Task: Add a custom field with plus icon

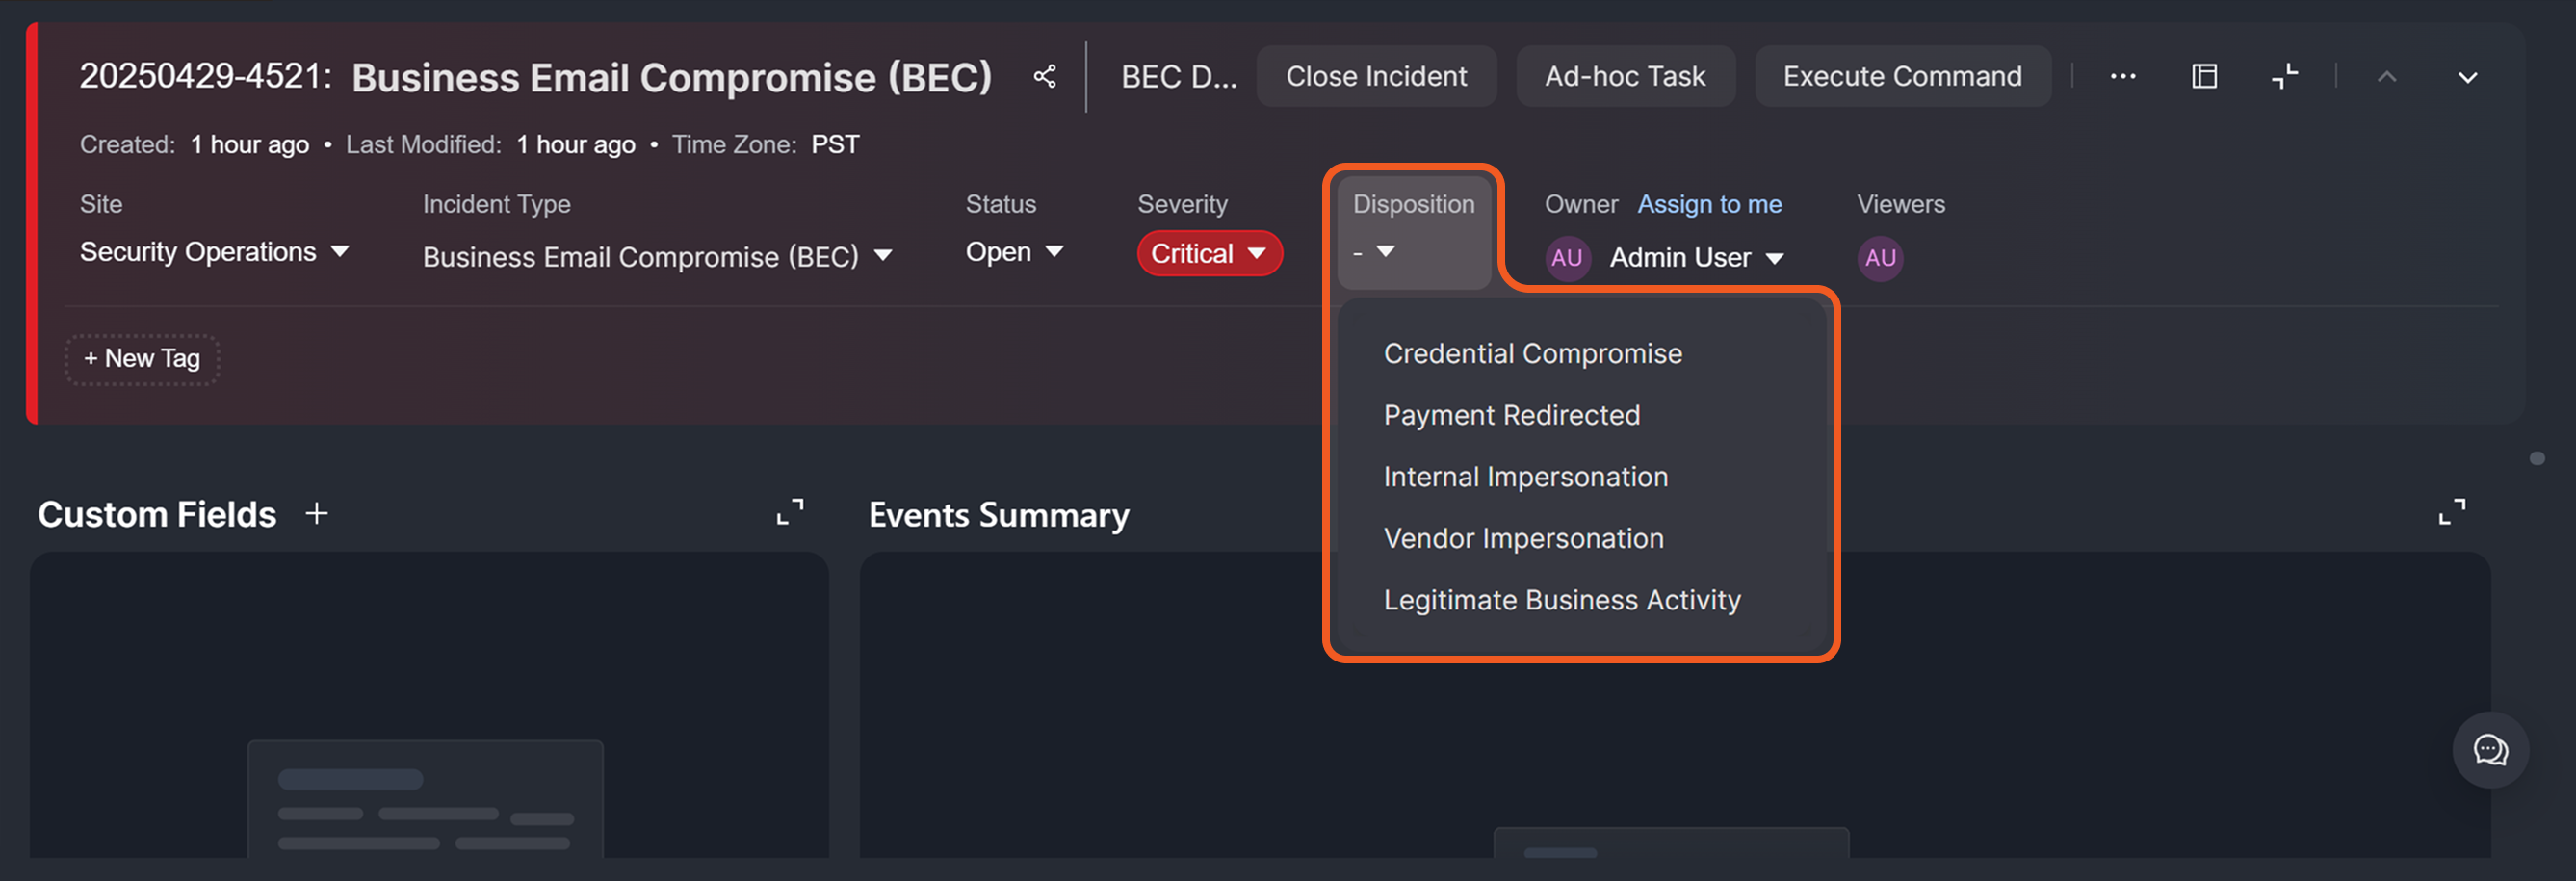Action: [316, 513]
